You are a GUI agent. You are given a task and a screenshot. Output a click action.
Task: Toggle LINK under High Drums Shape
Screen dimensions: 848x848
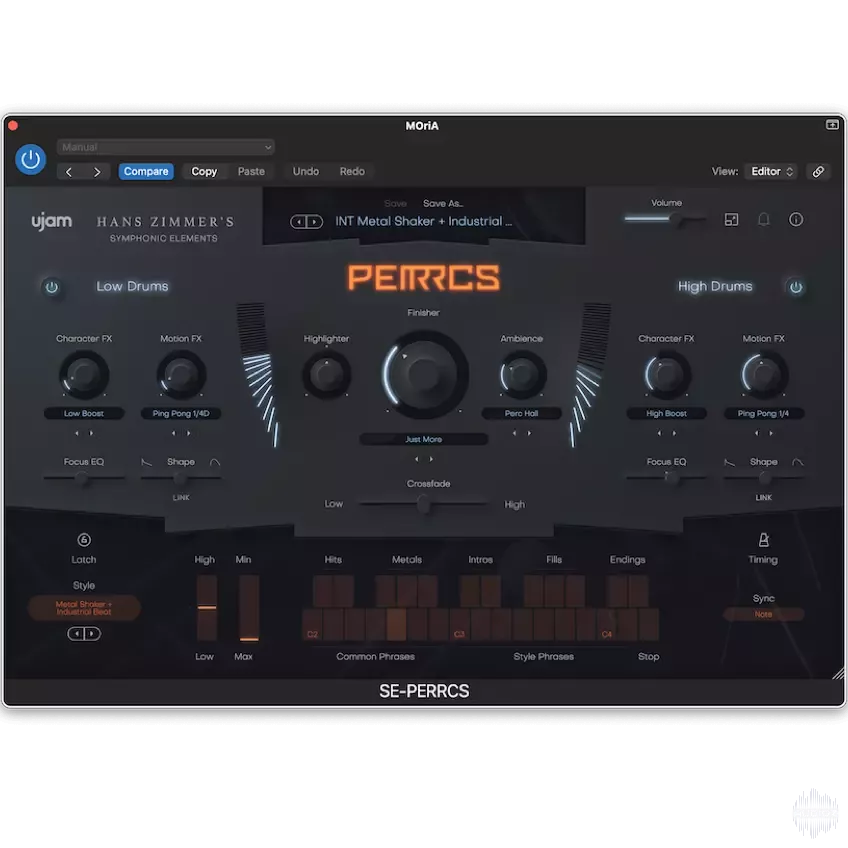tap(764, 498)
